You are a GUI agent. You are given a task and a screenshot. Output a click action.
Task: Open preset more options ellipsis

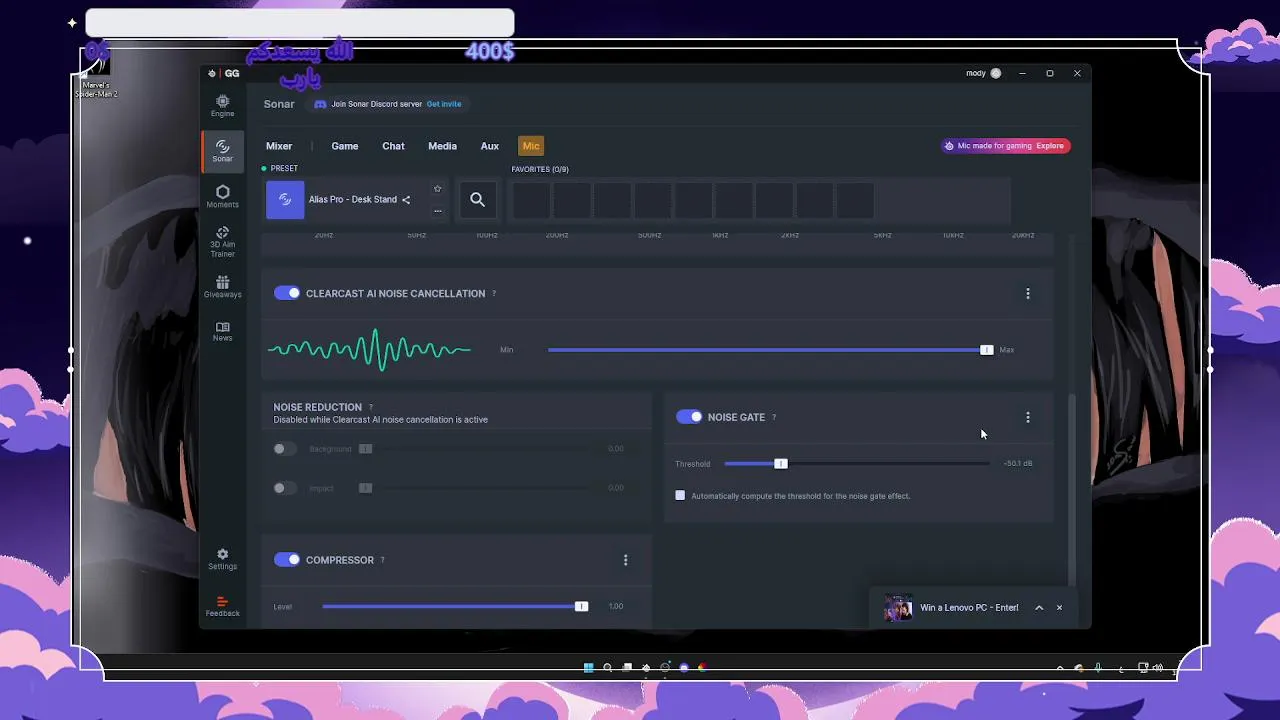[437, 211]
